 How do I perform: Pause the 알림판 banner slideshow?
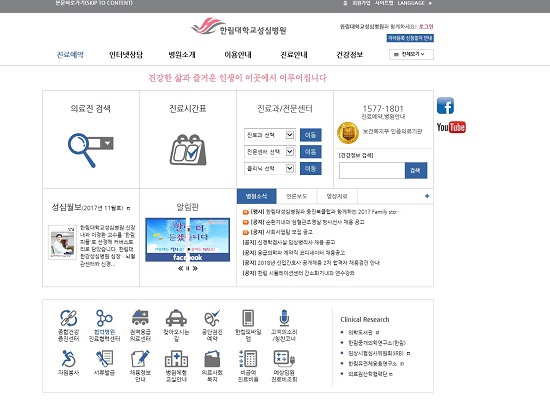click(x=188, y=268)
